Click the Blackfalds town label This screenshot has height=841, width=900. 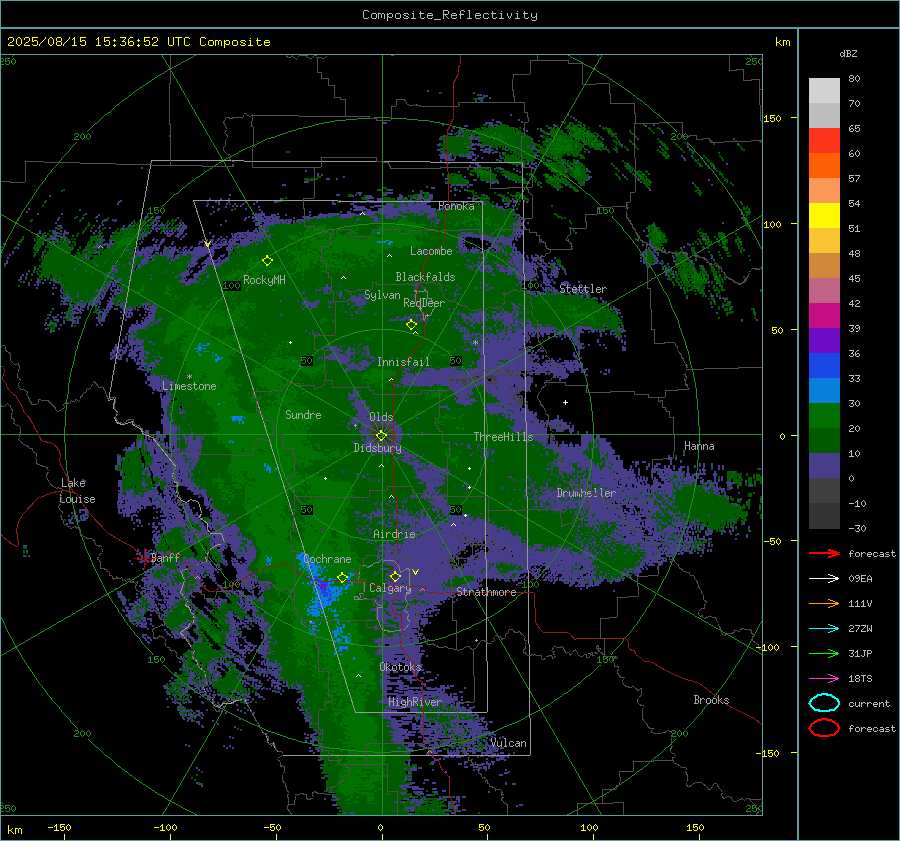tap(425, 277)
